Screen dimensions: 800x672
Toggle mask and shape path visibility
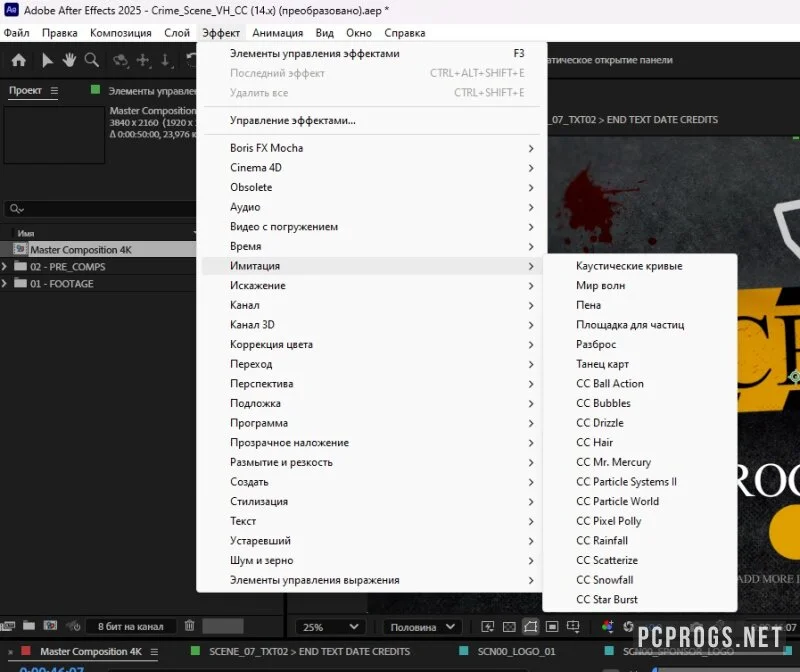[x=531, y=627]
